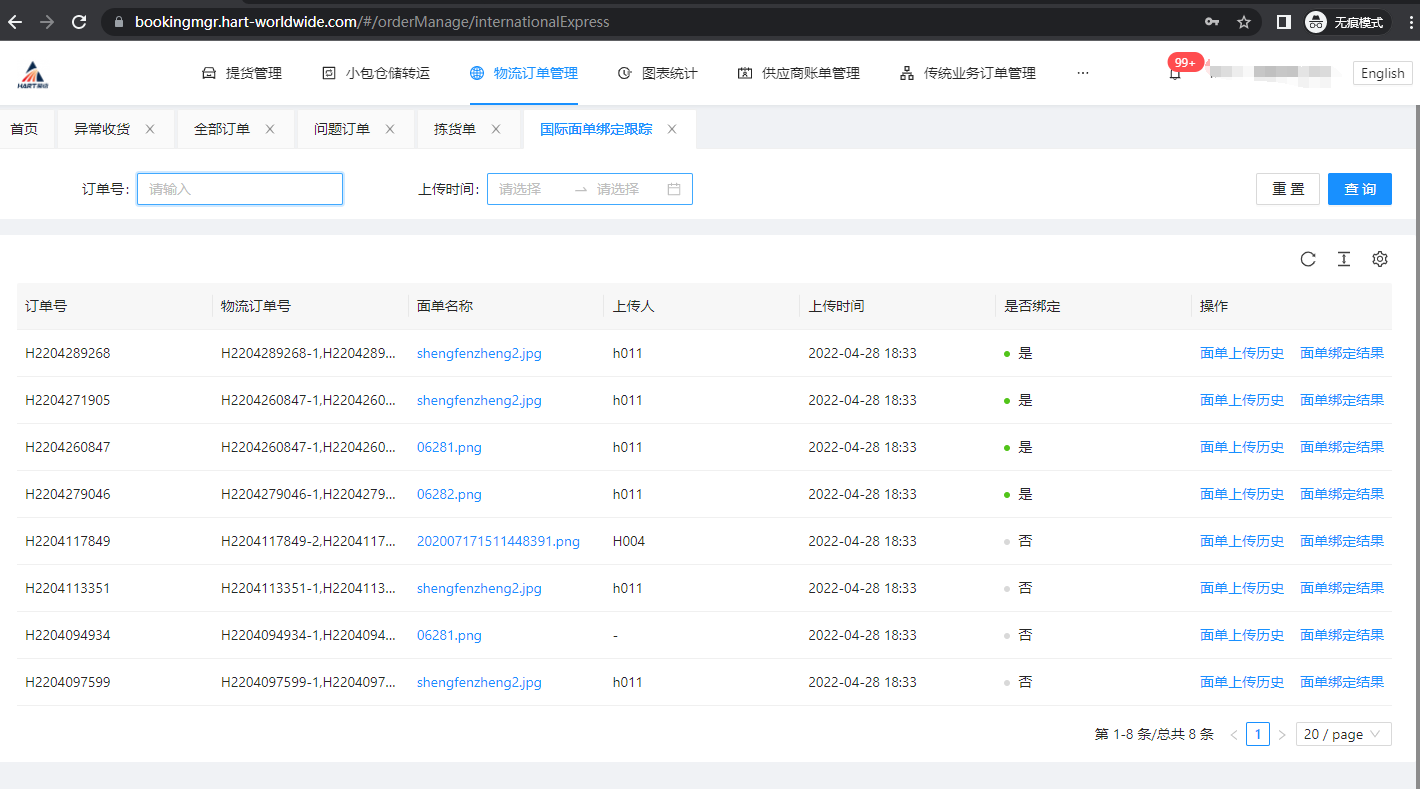Click the calendar icon in upload time field
The height and width of the screenshot is (789, 1420).
tap(674, 189)
